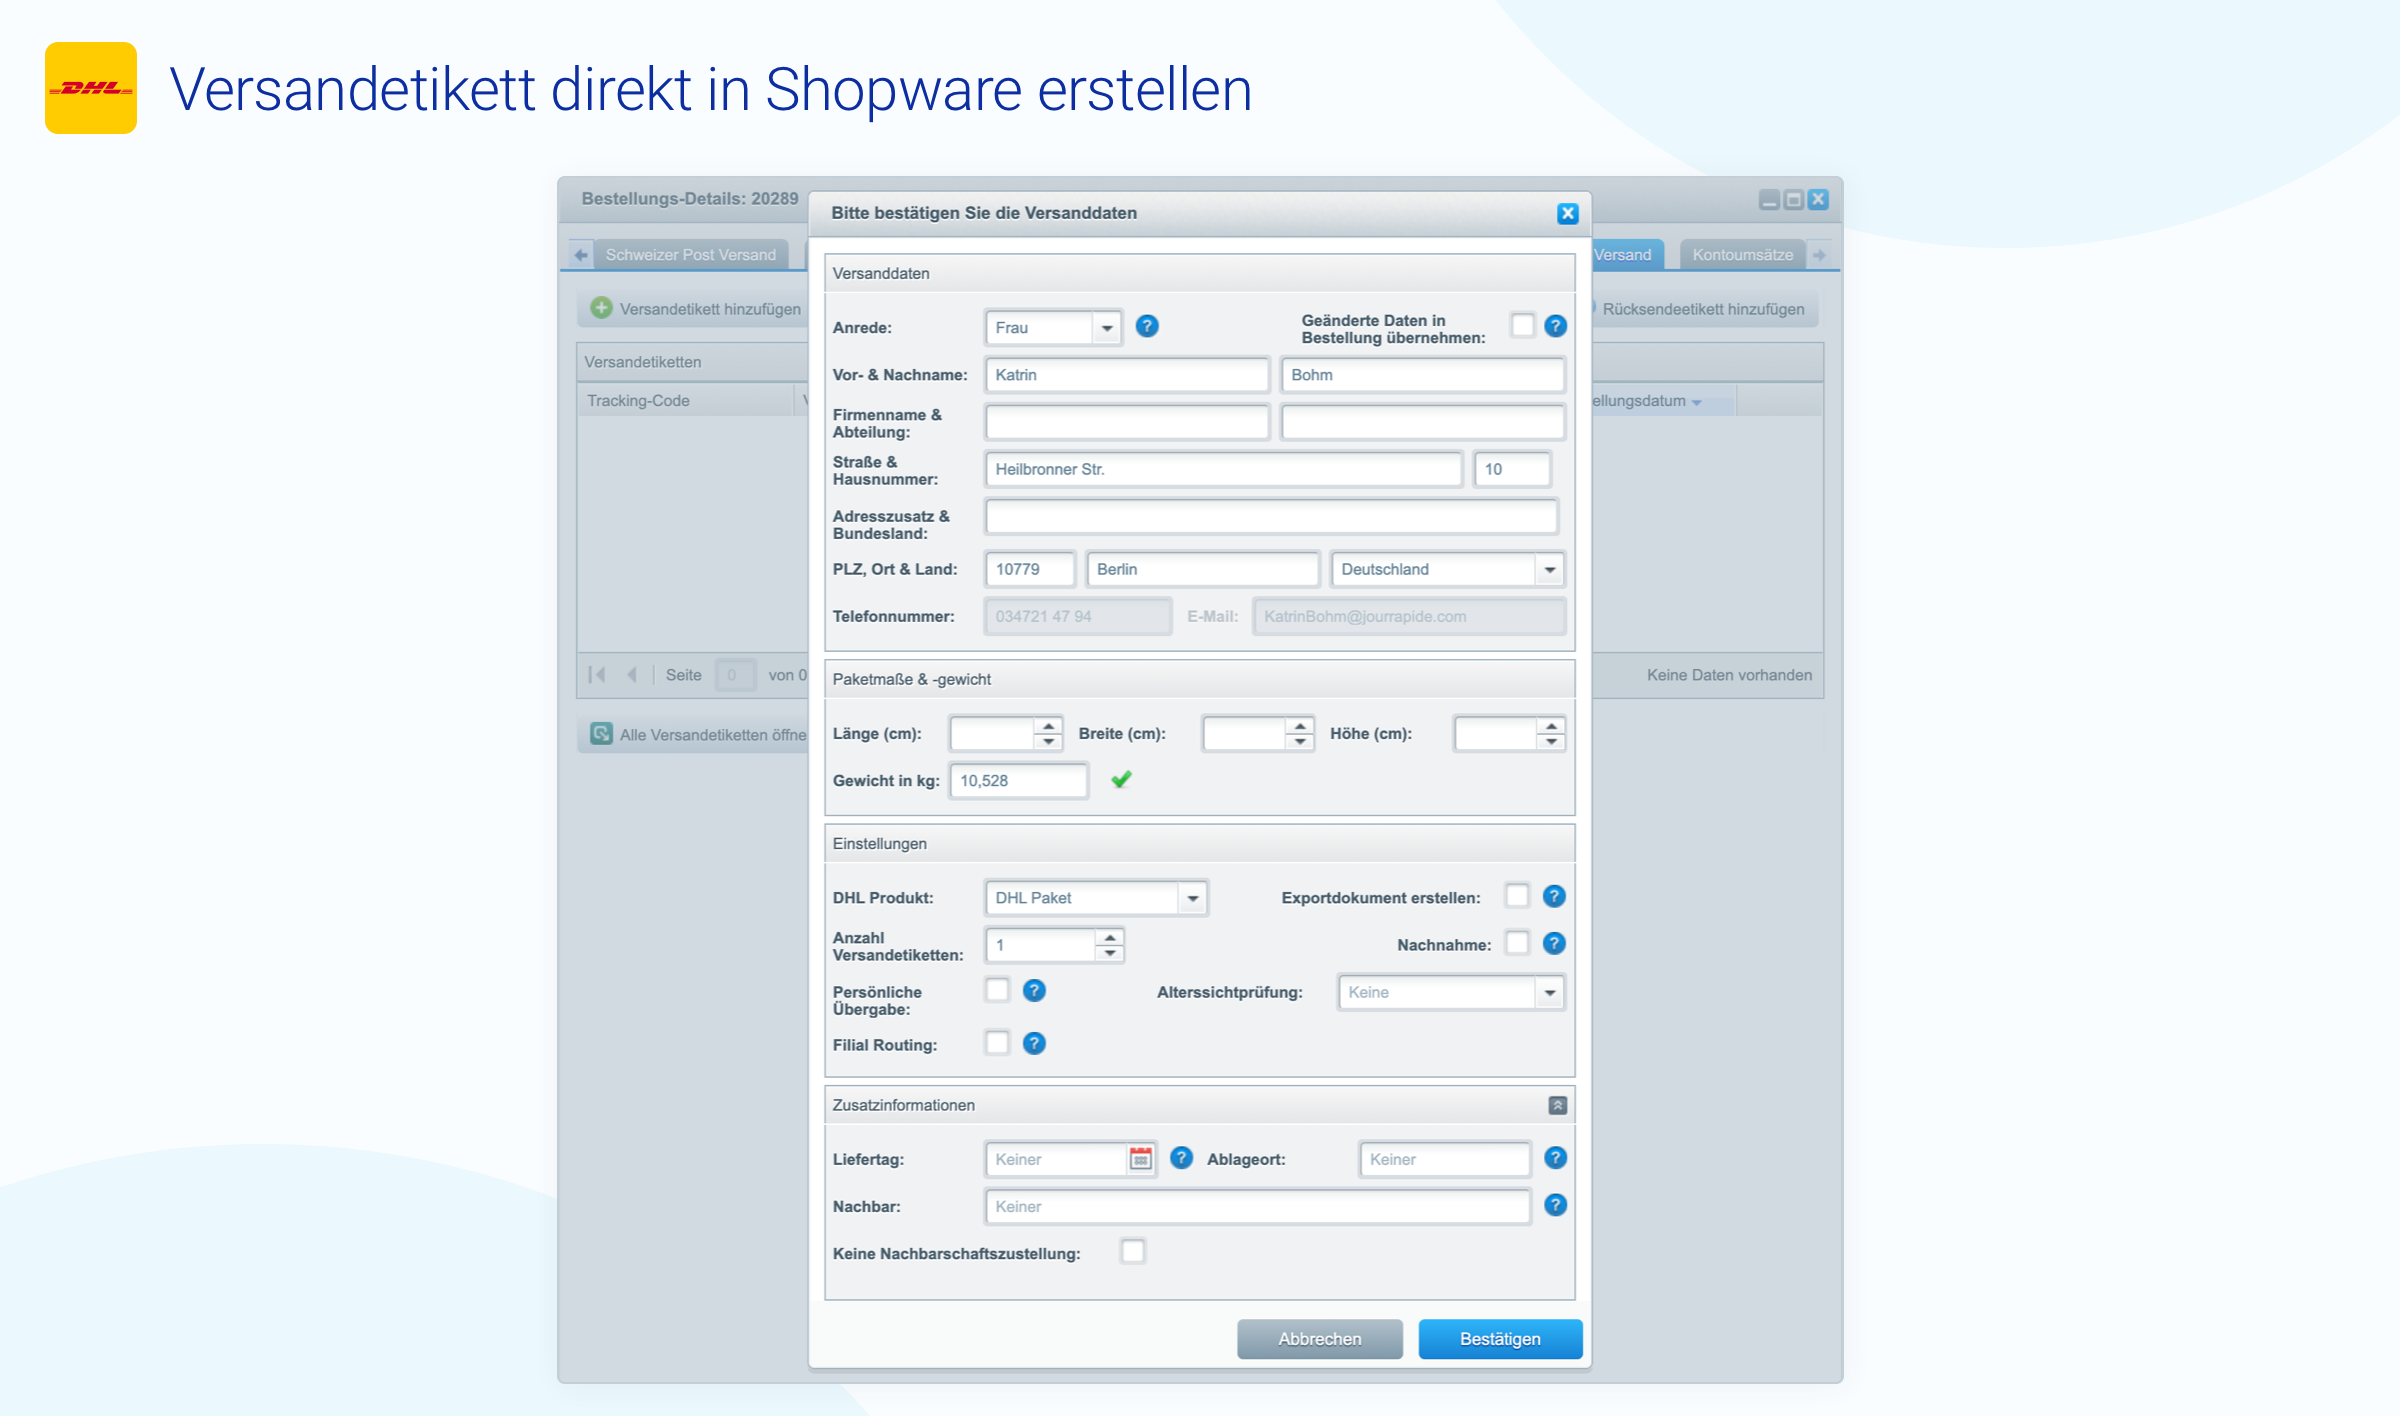
Task: Increase Anzahl Versandetiketten value
Action: click(x=1109, y=937)
